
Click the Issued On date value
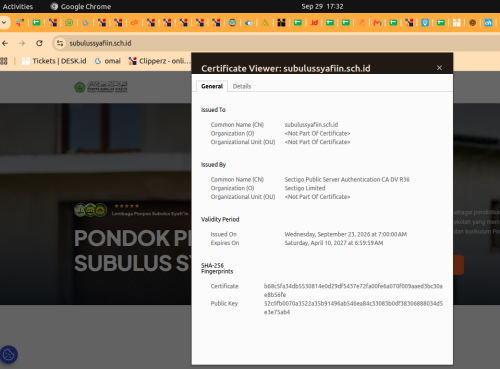[346, 234]
